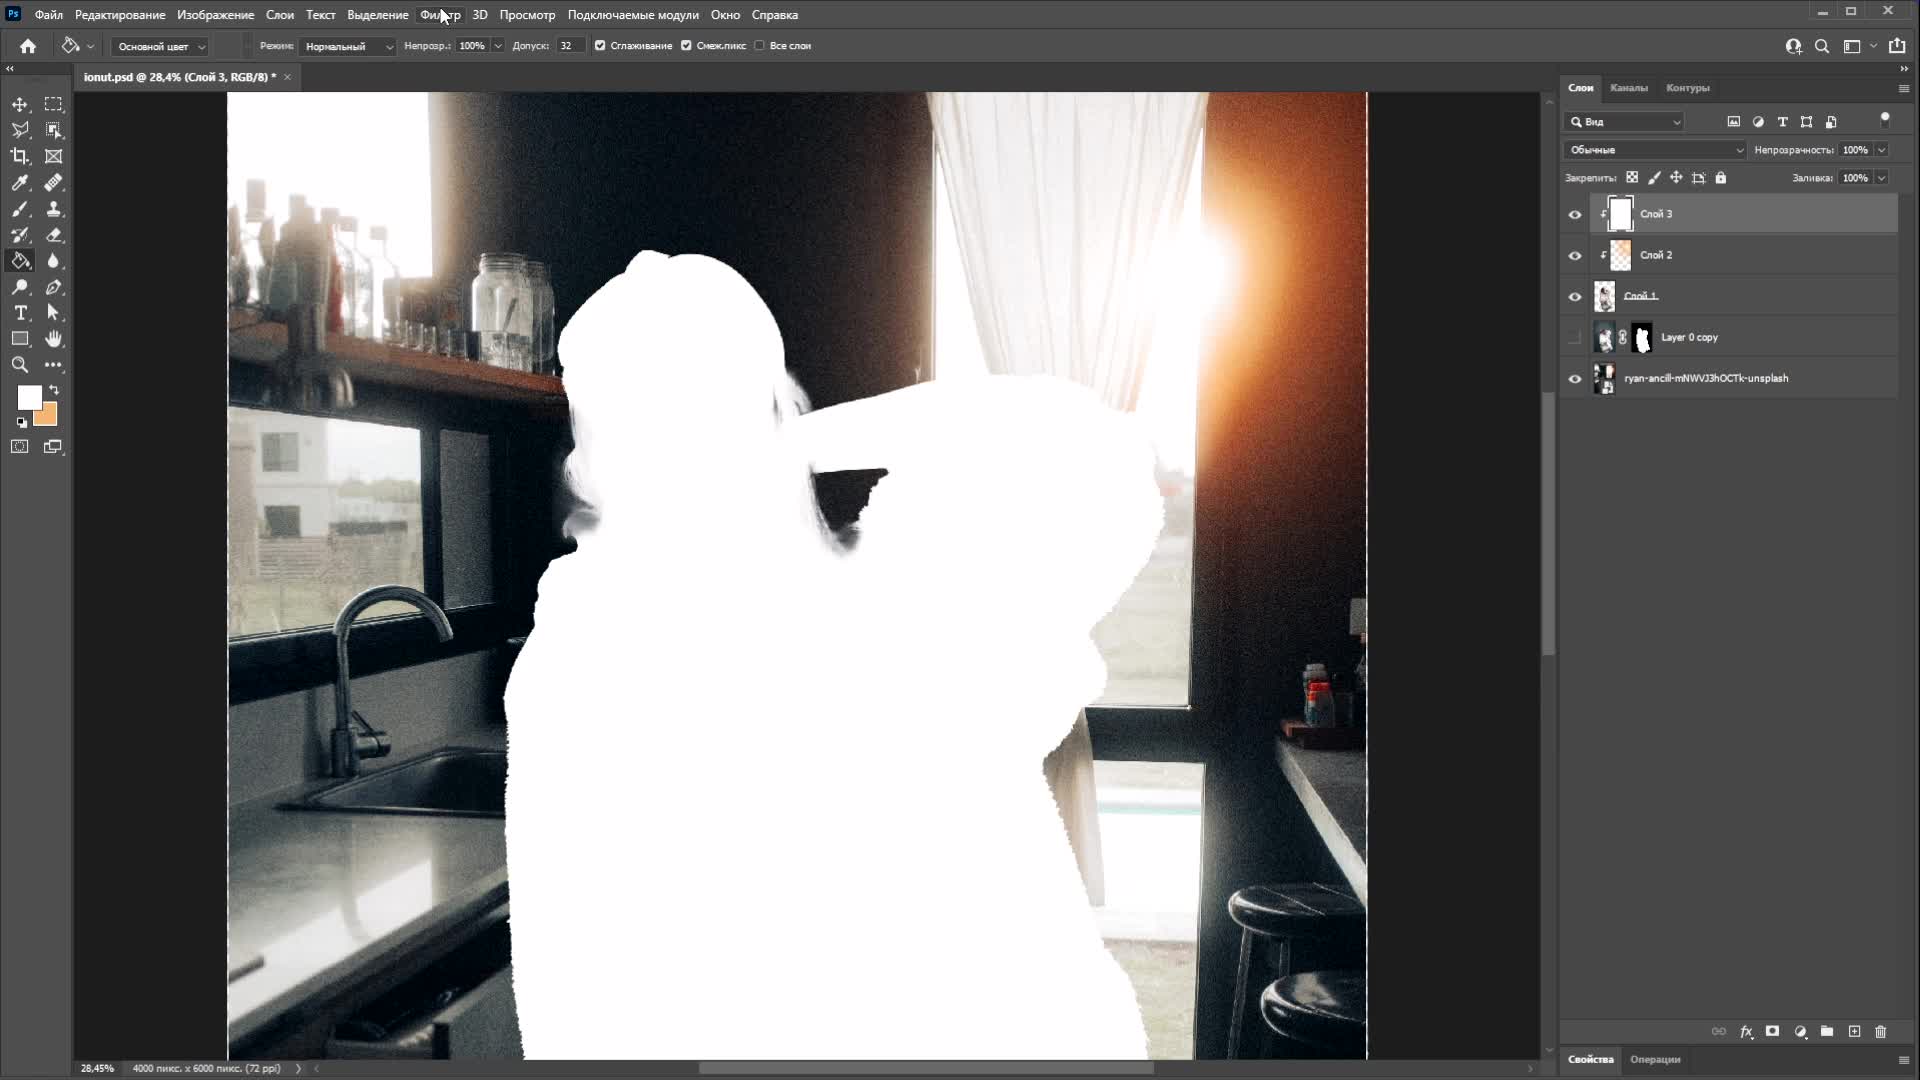Open the Изображение menu
Screen dimensions: 1920x1080
tap(215, 15)
